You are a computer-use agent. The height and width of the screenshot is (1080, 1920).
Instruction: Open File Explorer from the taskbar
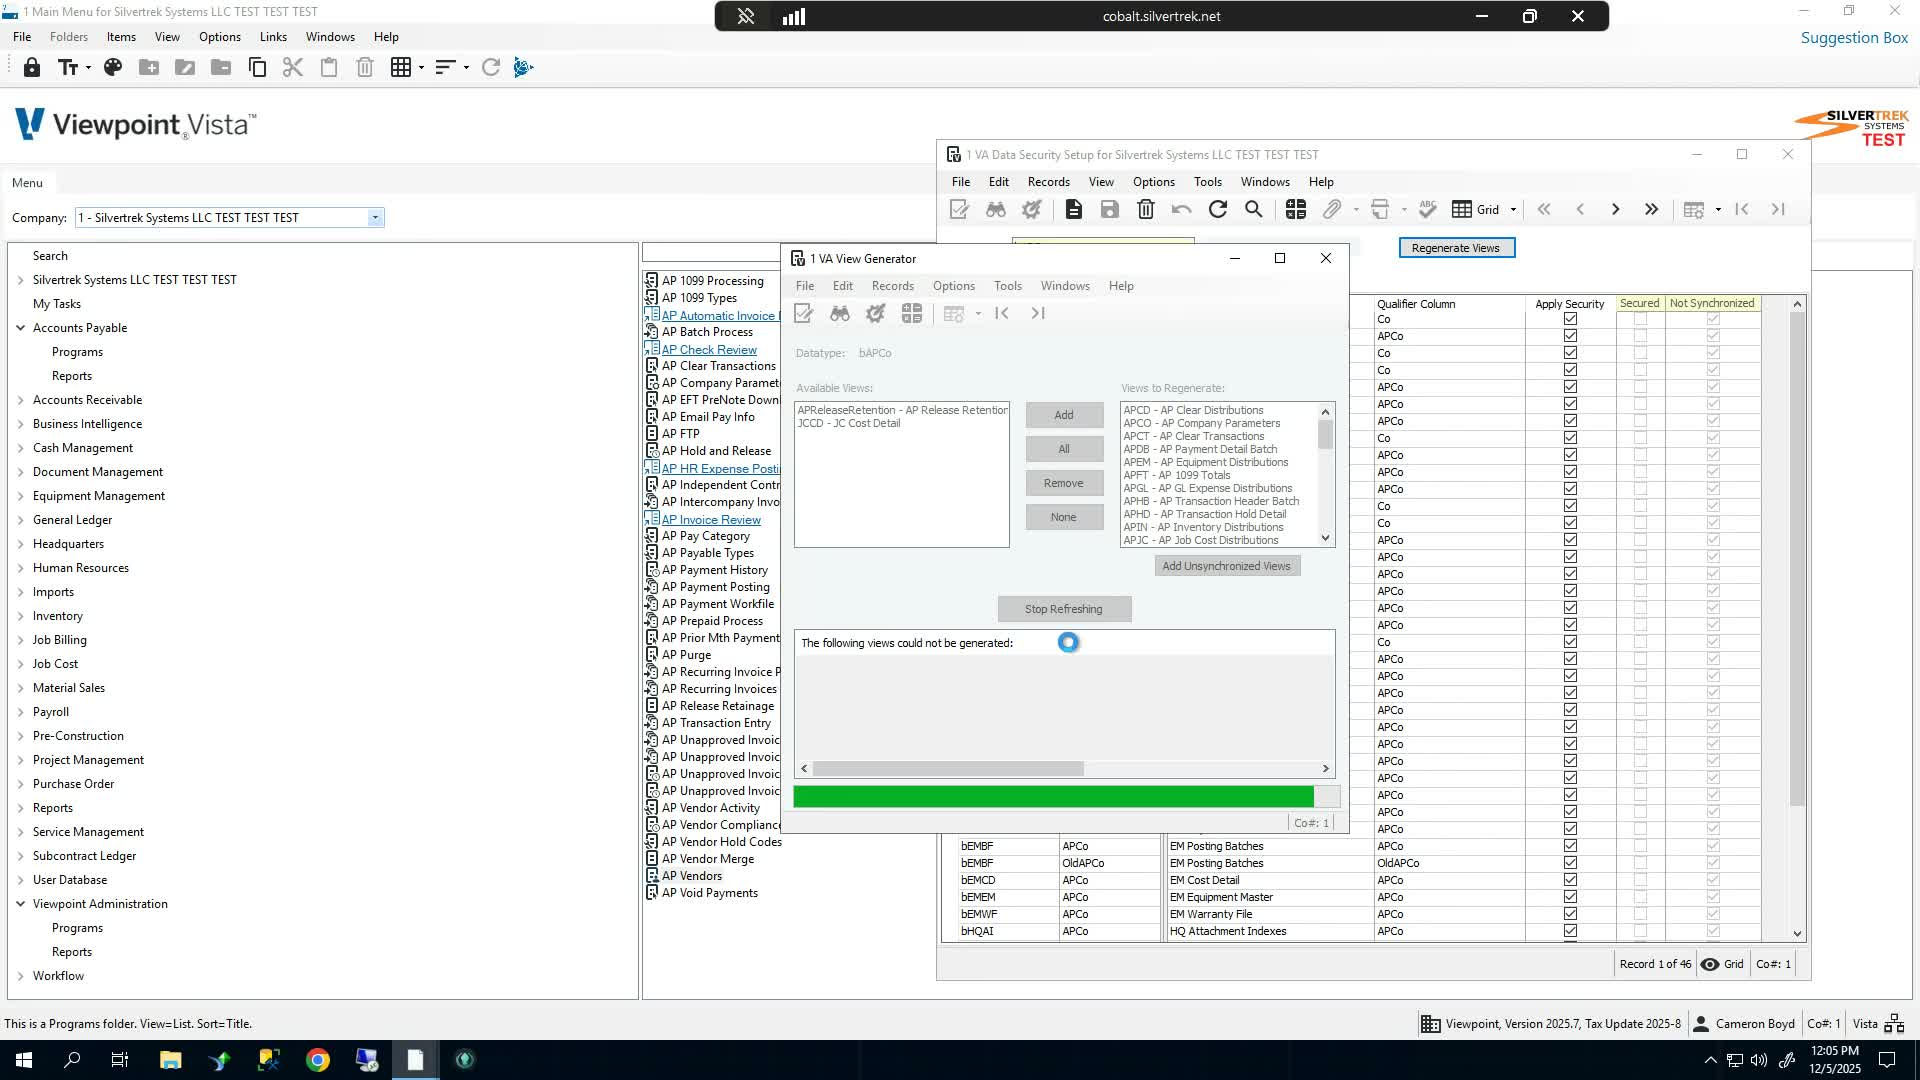pyautogui.click(x=170, y=1060)
